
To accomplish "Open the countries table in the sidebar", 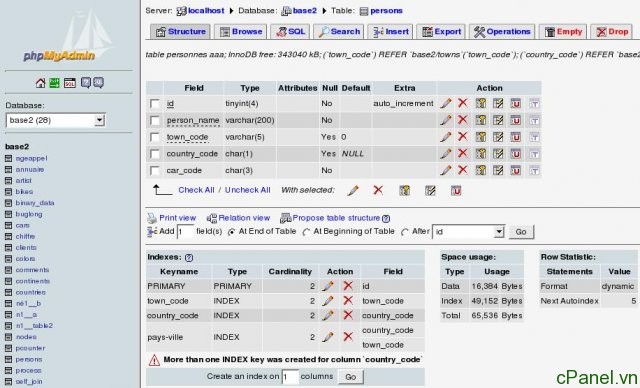I will pyautogui.click(x=31, y=292).
